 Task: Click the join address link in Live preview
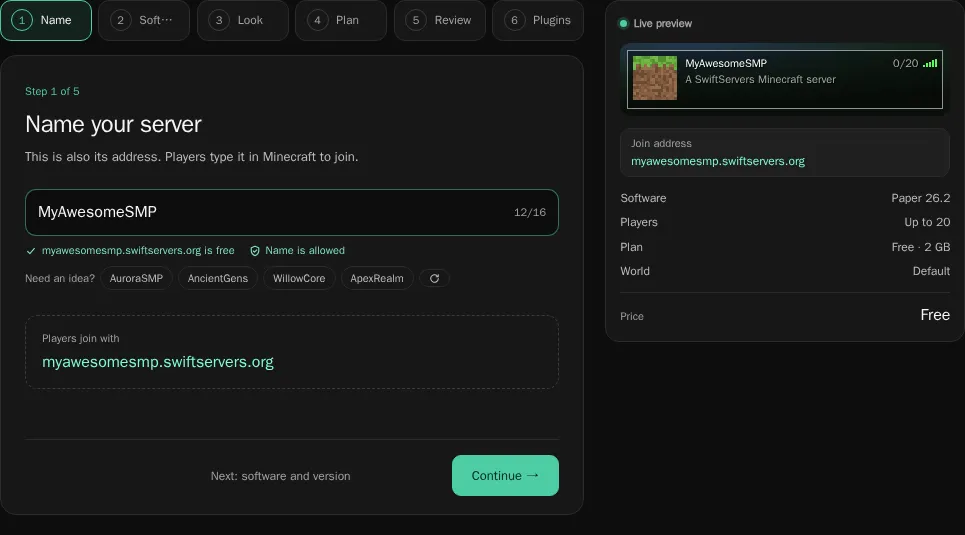tap(718, 161)
